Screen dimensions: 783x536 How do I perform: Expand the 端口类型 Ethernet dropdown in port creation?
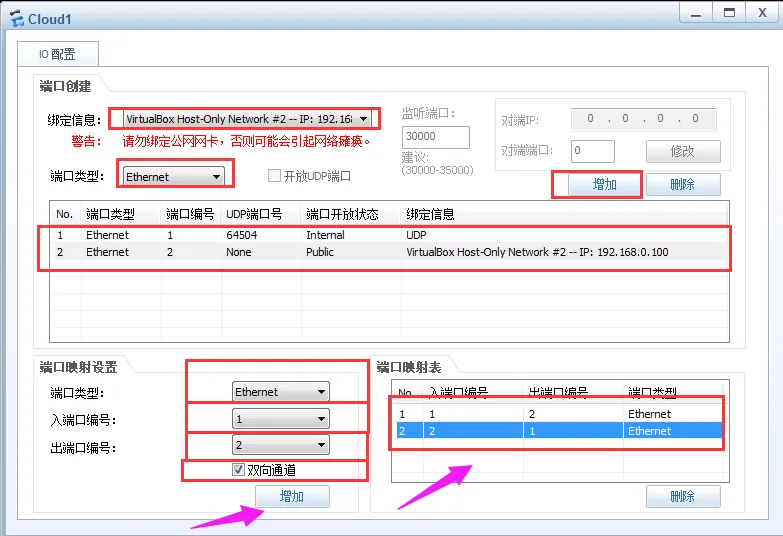click(215, 177)
